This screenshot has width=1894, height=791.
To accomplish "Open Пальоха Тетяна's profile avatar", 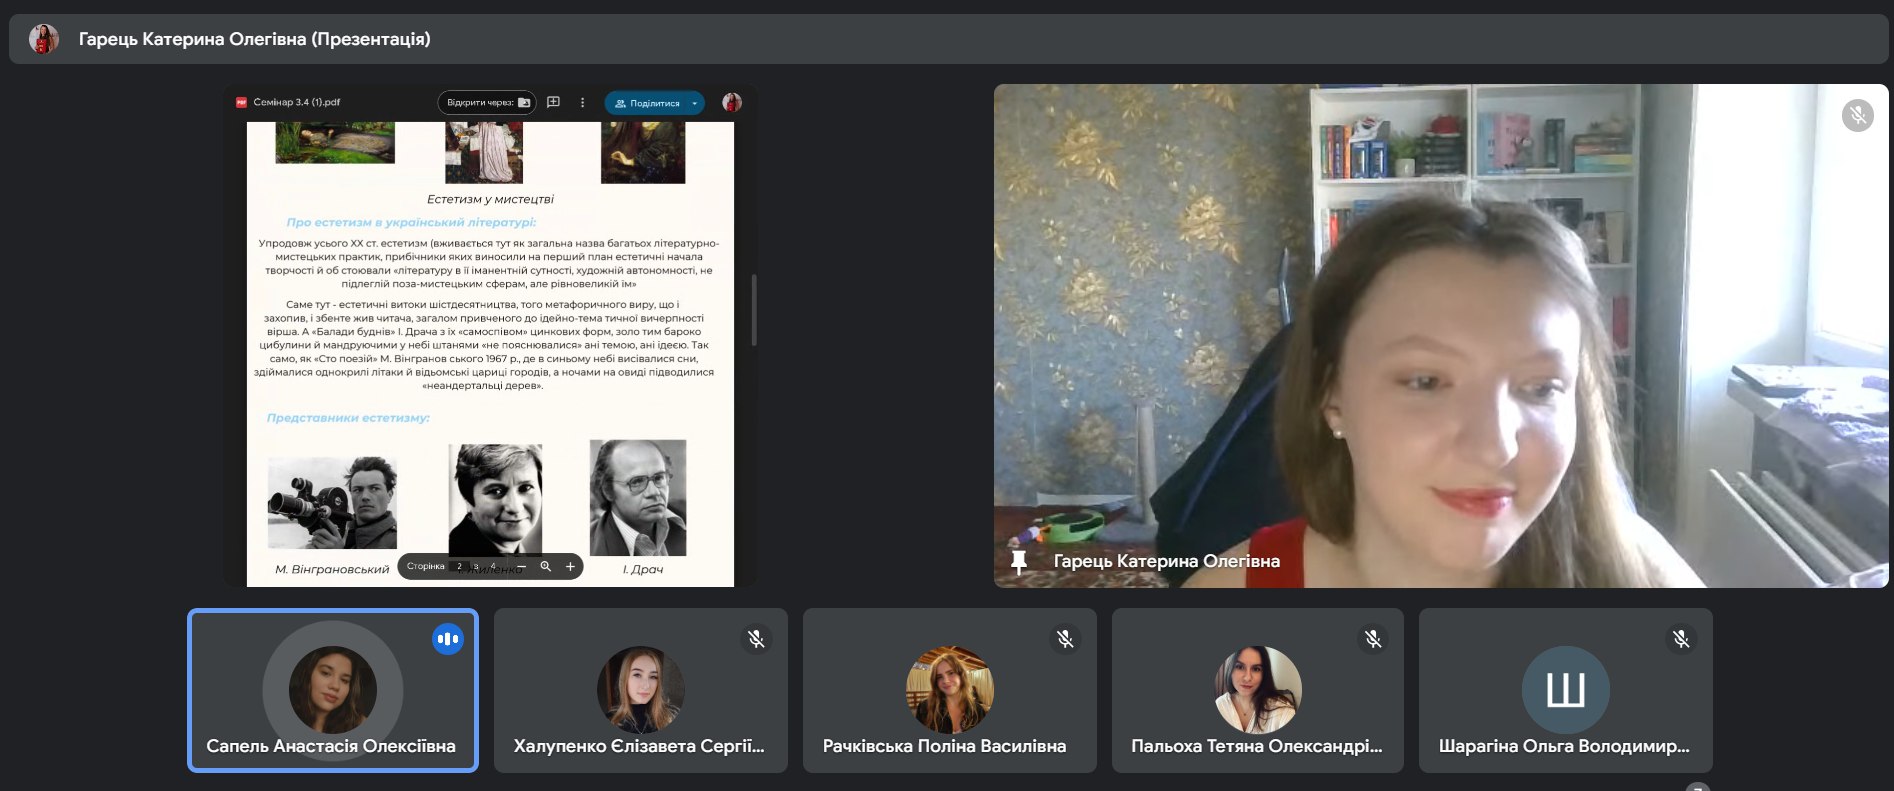I will [1257, 689].
